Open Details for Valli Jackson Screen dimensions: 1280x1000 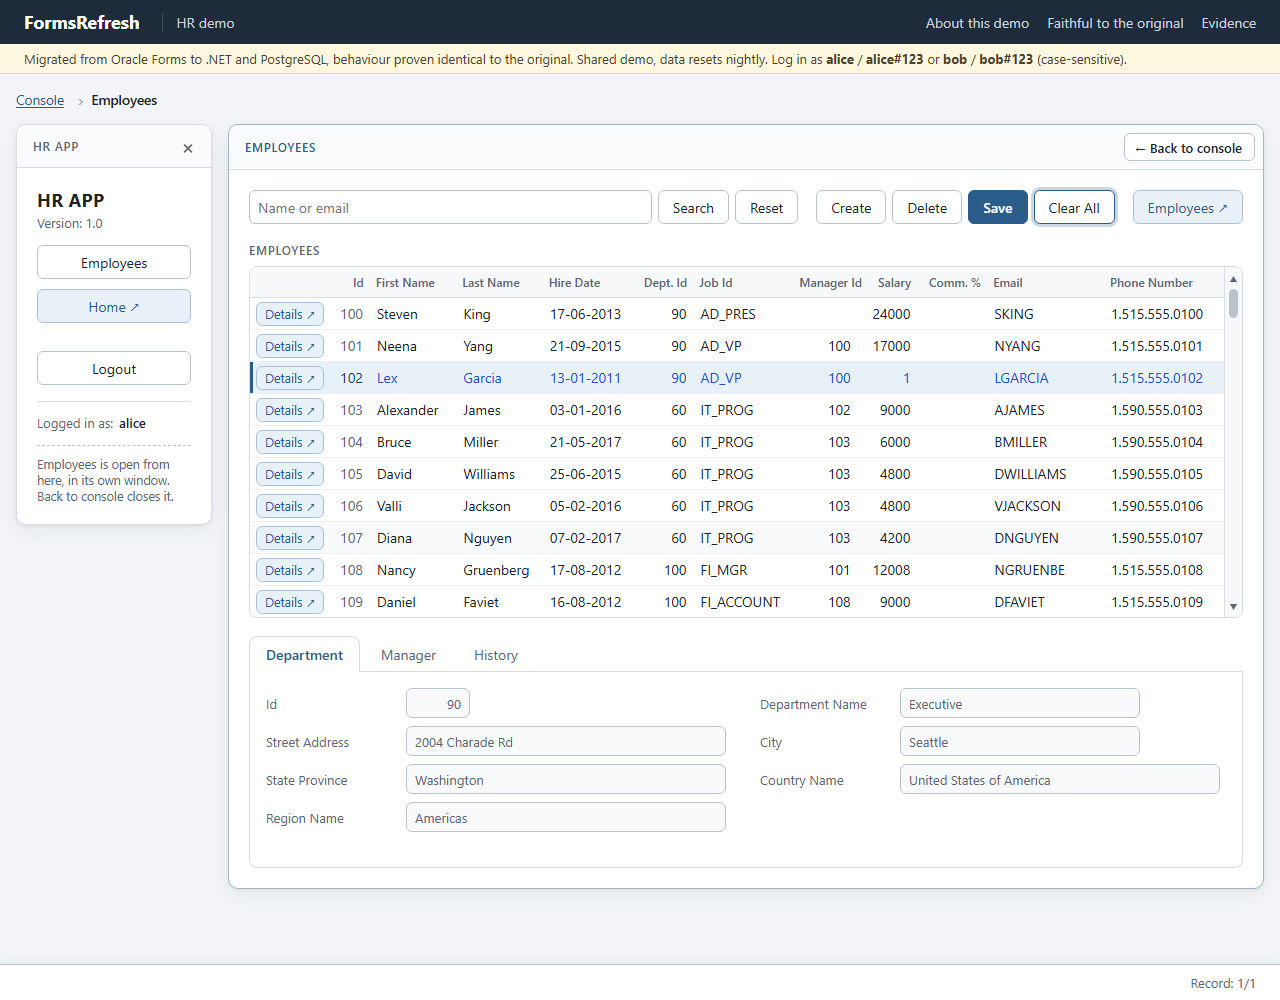(290, 506)
